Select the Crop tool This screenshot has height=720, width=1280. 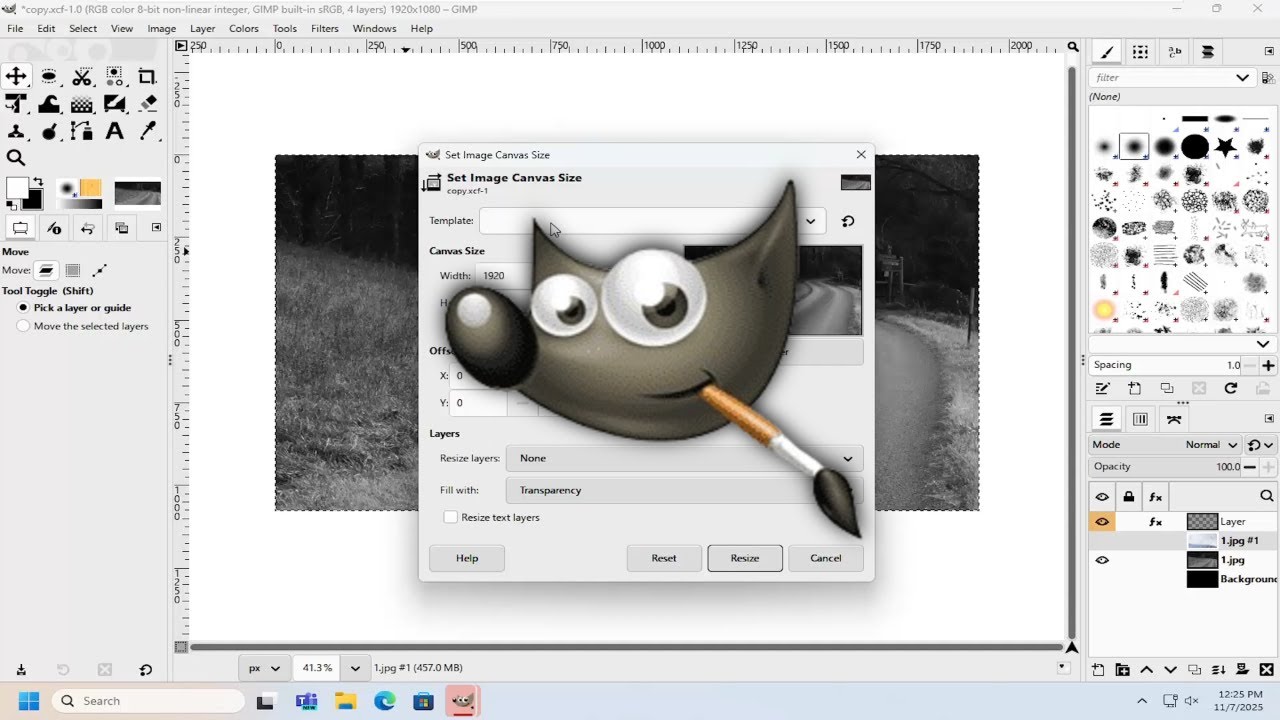[147, 77]
